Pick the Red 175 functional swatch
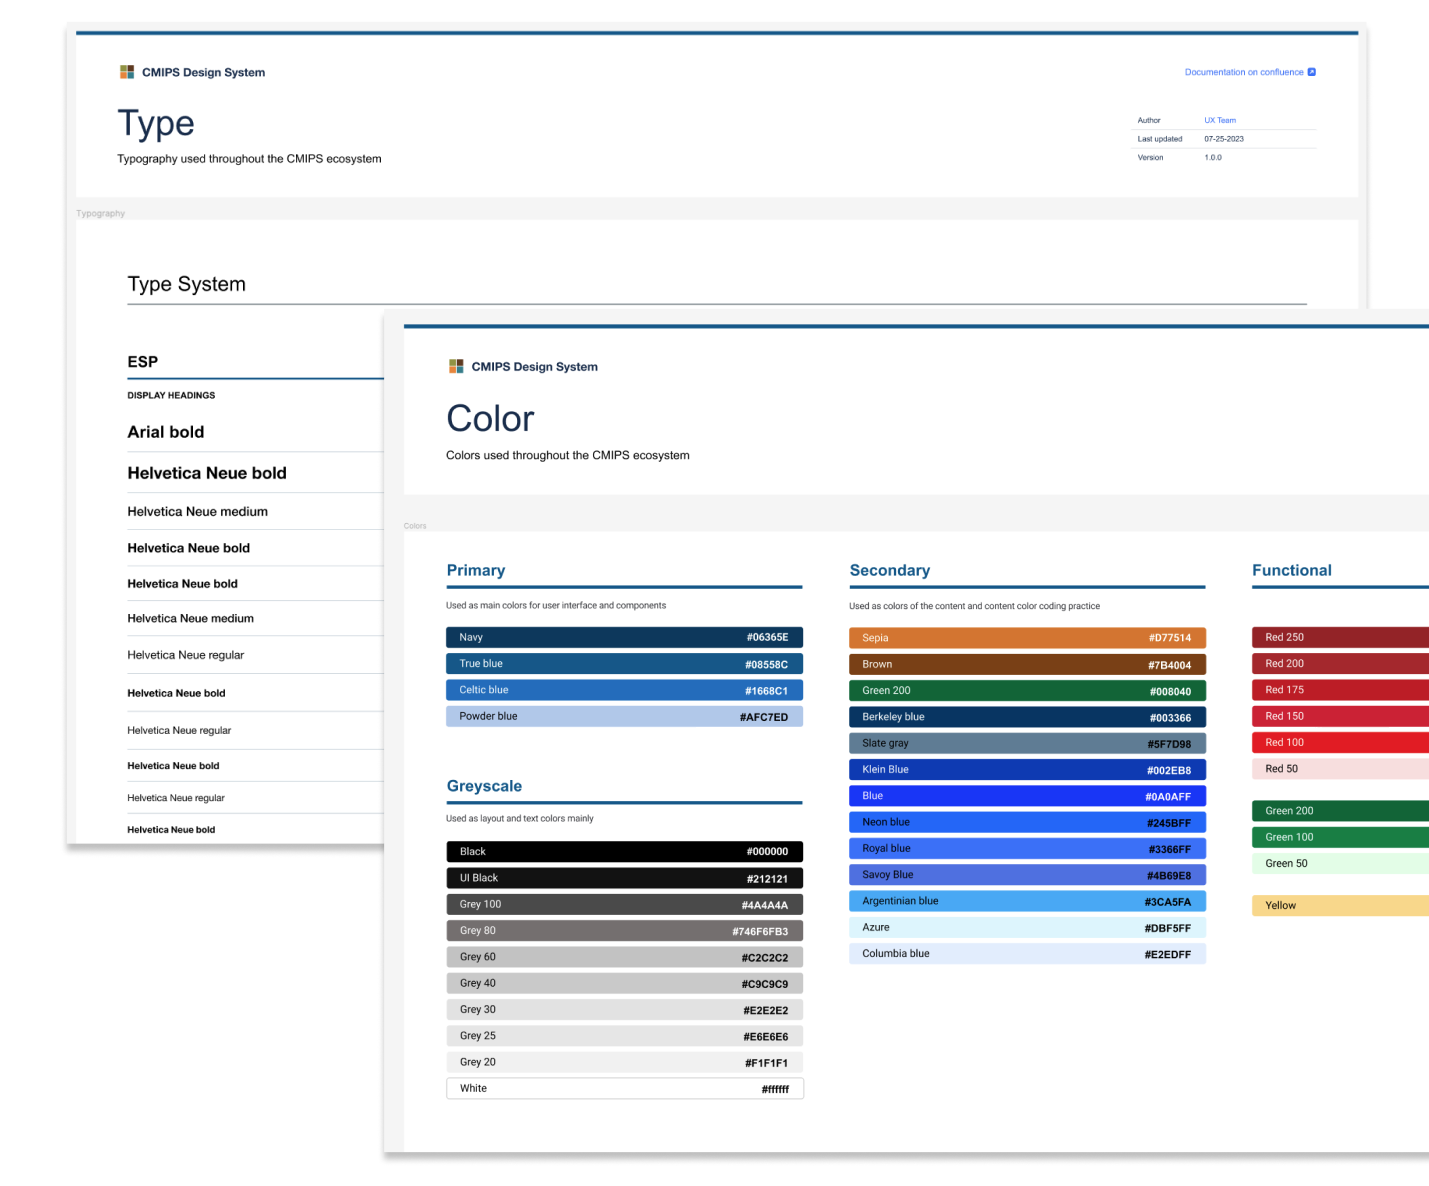The width and height of the screenshot is (1429, 1186). click(1340, 690)
